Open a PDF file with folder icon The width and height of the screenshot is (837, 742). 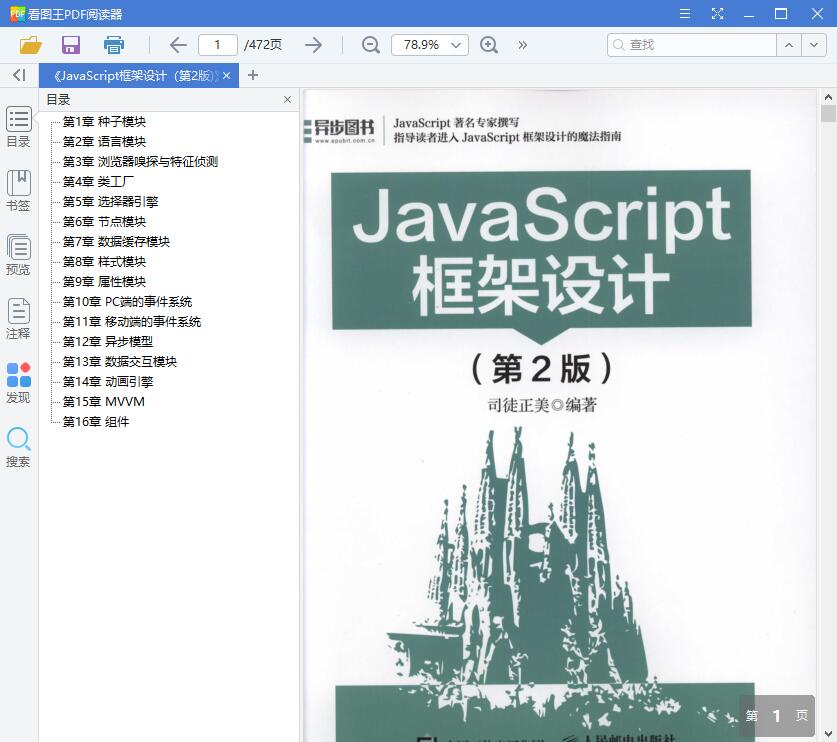tap(30, 45)
